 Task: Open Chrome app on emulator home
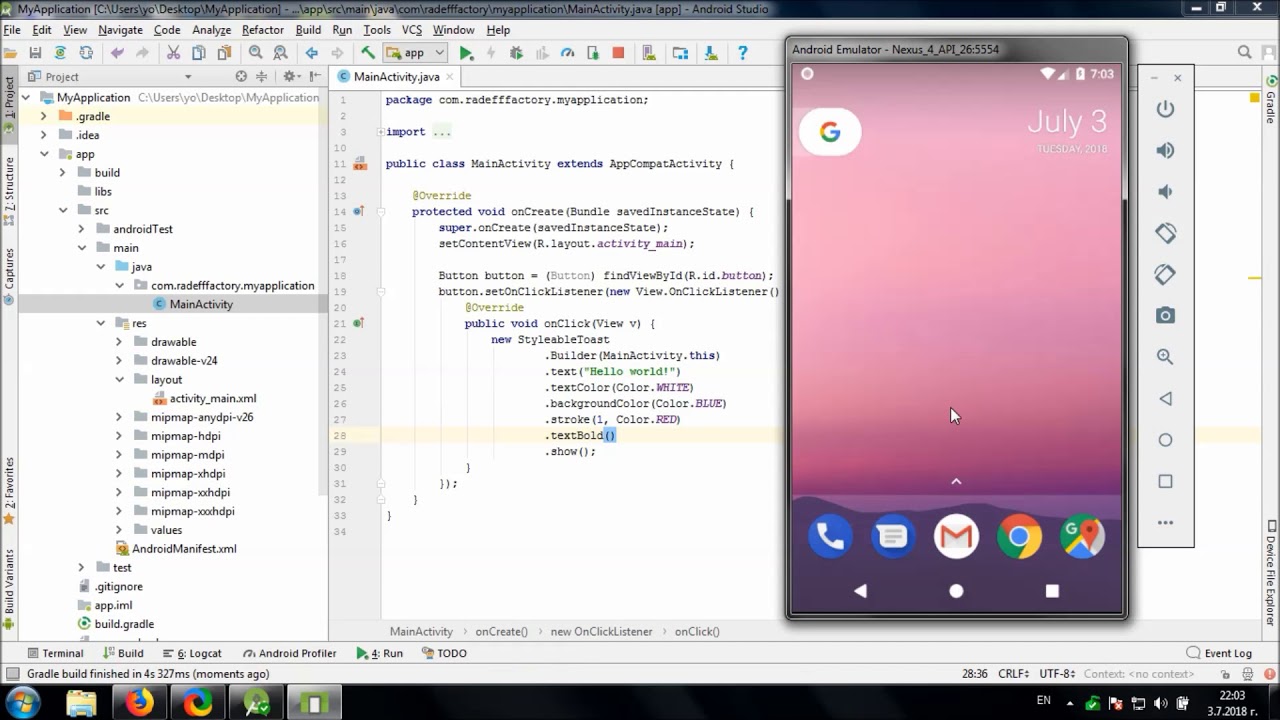click(x=1019, y=538)
